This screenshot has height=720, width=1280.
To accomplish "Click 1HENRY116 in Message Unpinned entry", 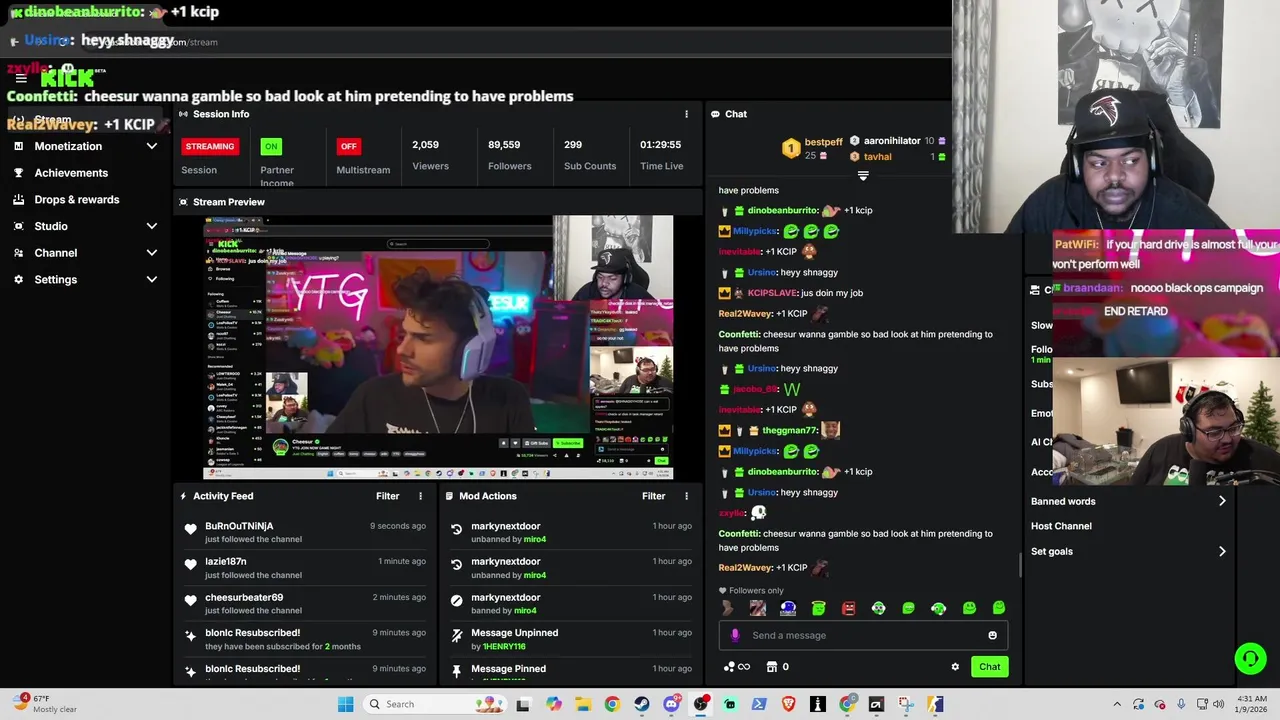I will (504, 646).
